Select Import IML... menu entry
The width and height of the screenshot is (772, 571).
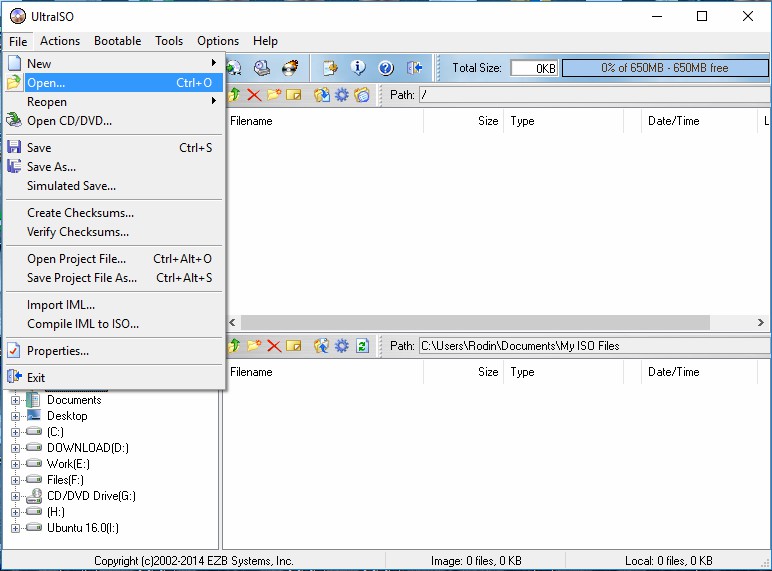(114, 305)
